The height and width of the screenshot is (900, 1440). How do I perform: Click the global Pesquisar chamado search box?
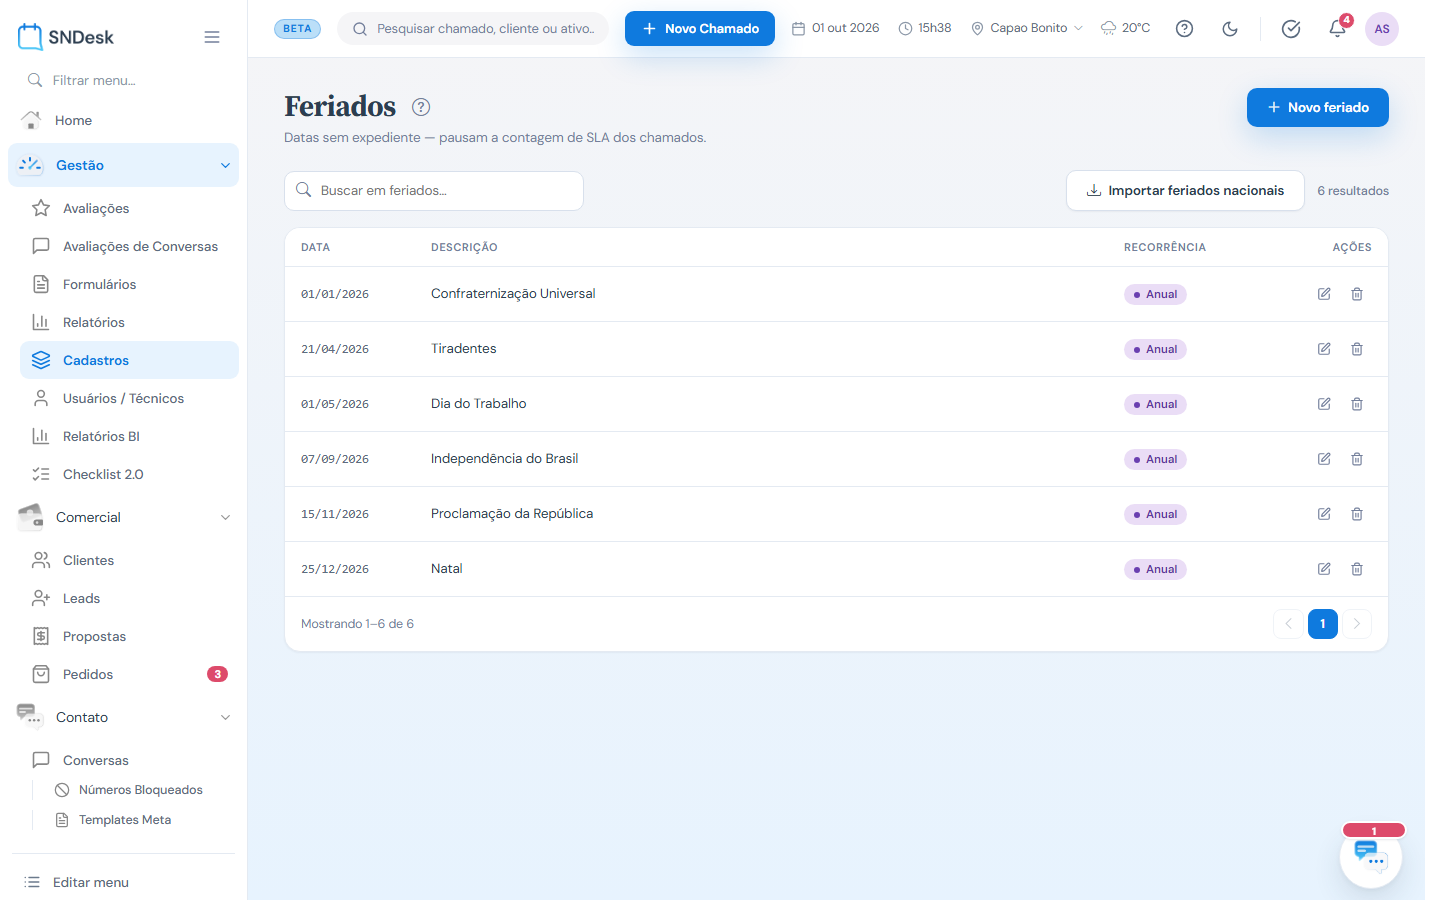tap(473, 28)
